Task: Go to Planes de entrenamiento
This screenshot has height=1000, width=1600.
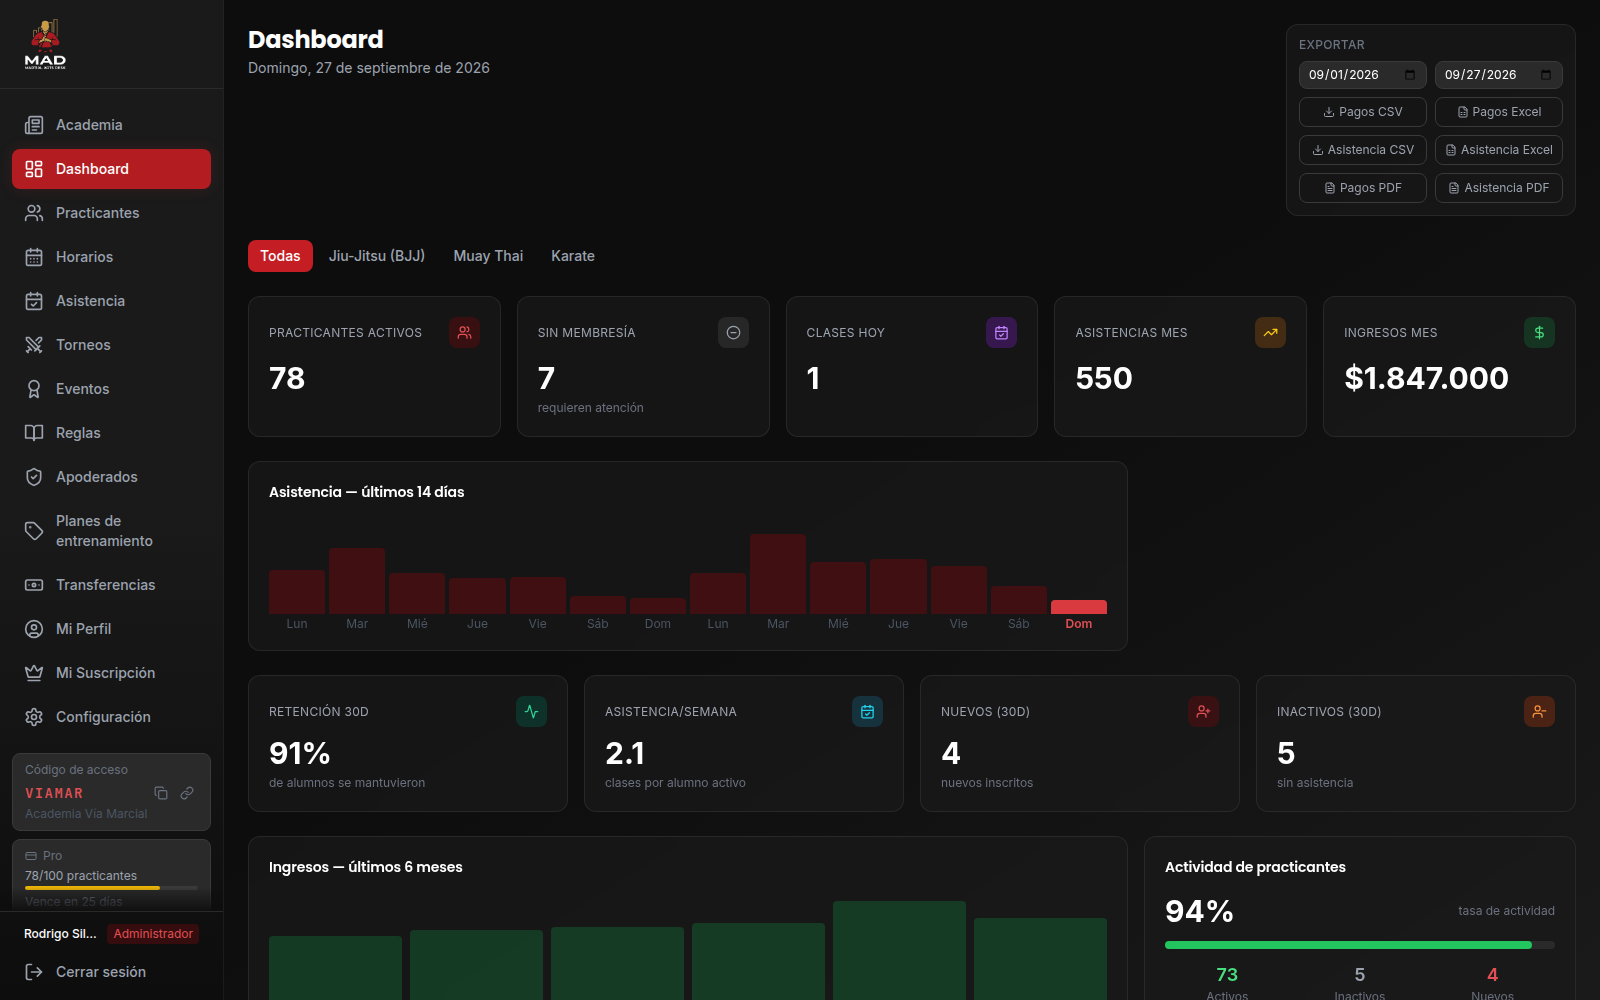Action: click(111, 531)
